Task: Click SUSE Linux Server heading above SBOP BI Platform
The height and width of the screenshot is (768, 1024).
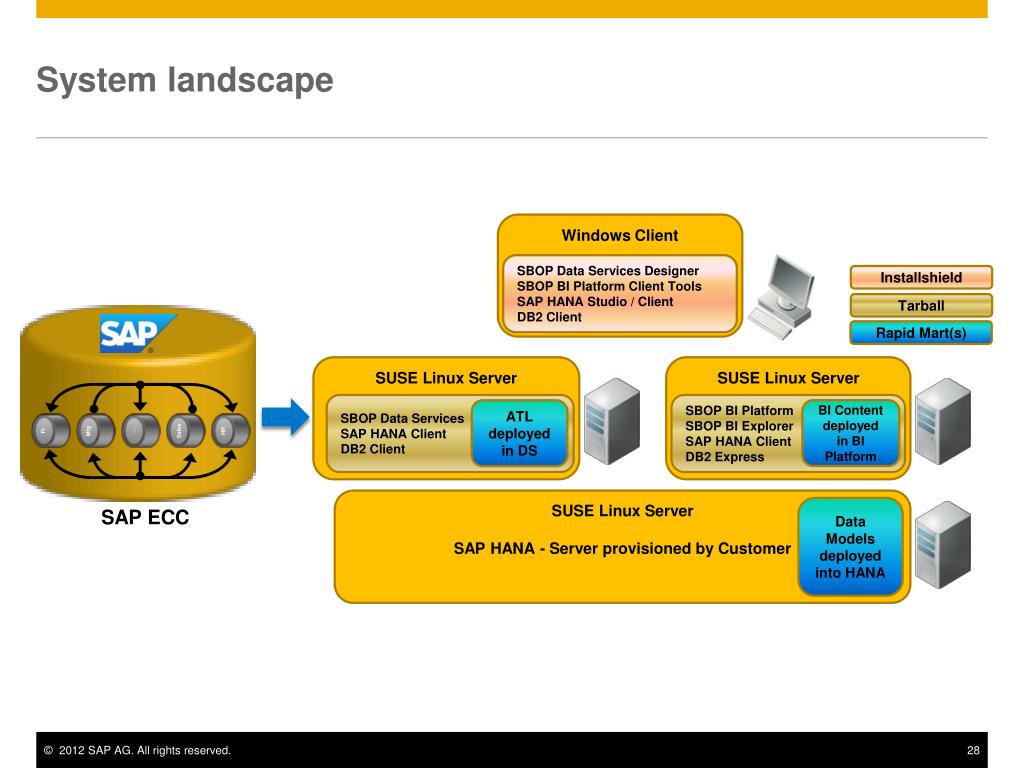Action: [788, 378]
